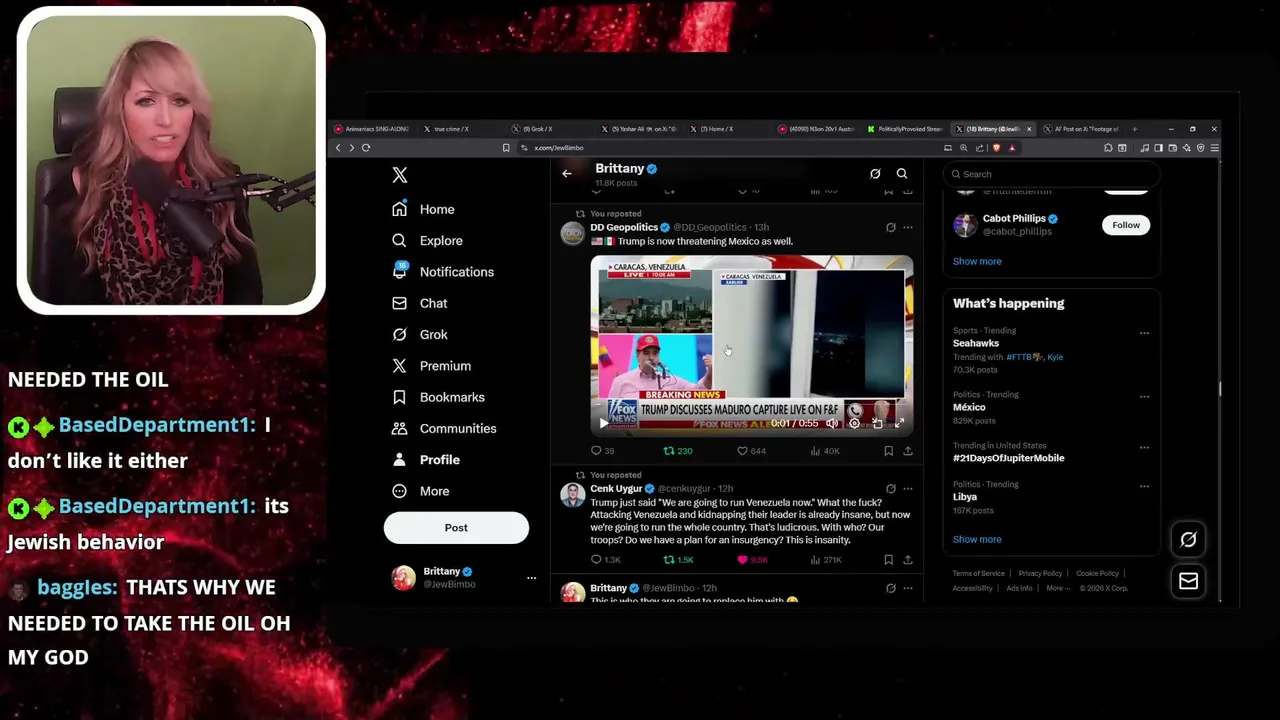Click search icon in Brittany profile header
Viewport: 1280px width, 720px height.
tap(902, 174)
